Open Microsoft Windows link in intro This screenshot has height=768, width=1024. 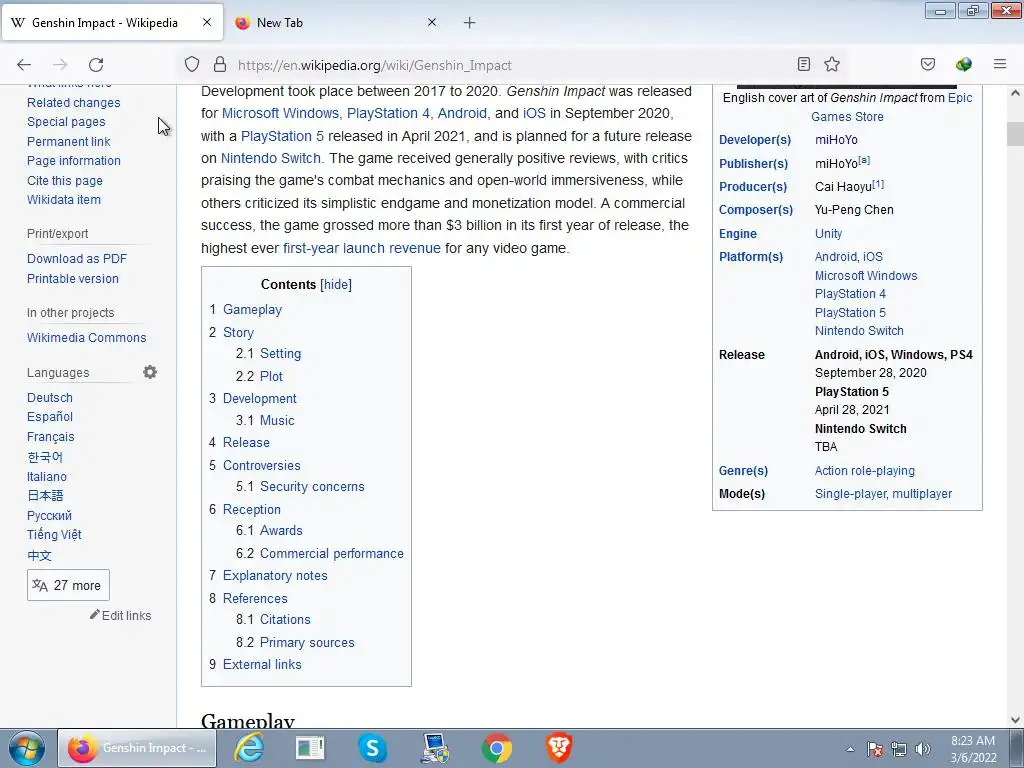(280, 113)
